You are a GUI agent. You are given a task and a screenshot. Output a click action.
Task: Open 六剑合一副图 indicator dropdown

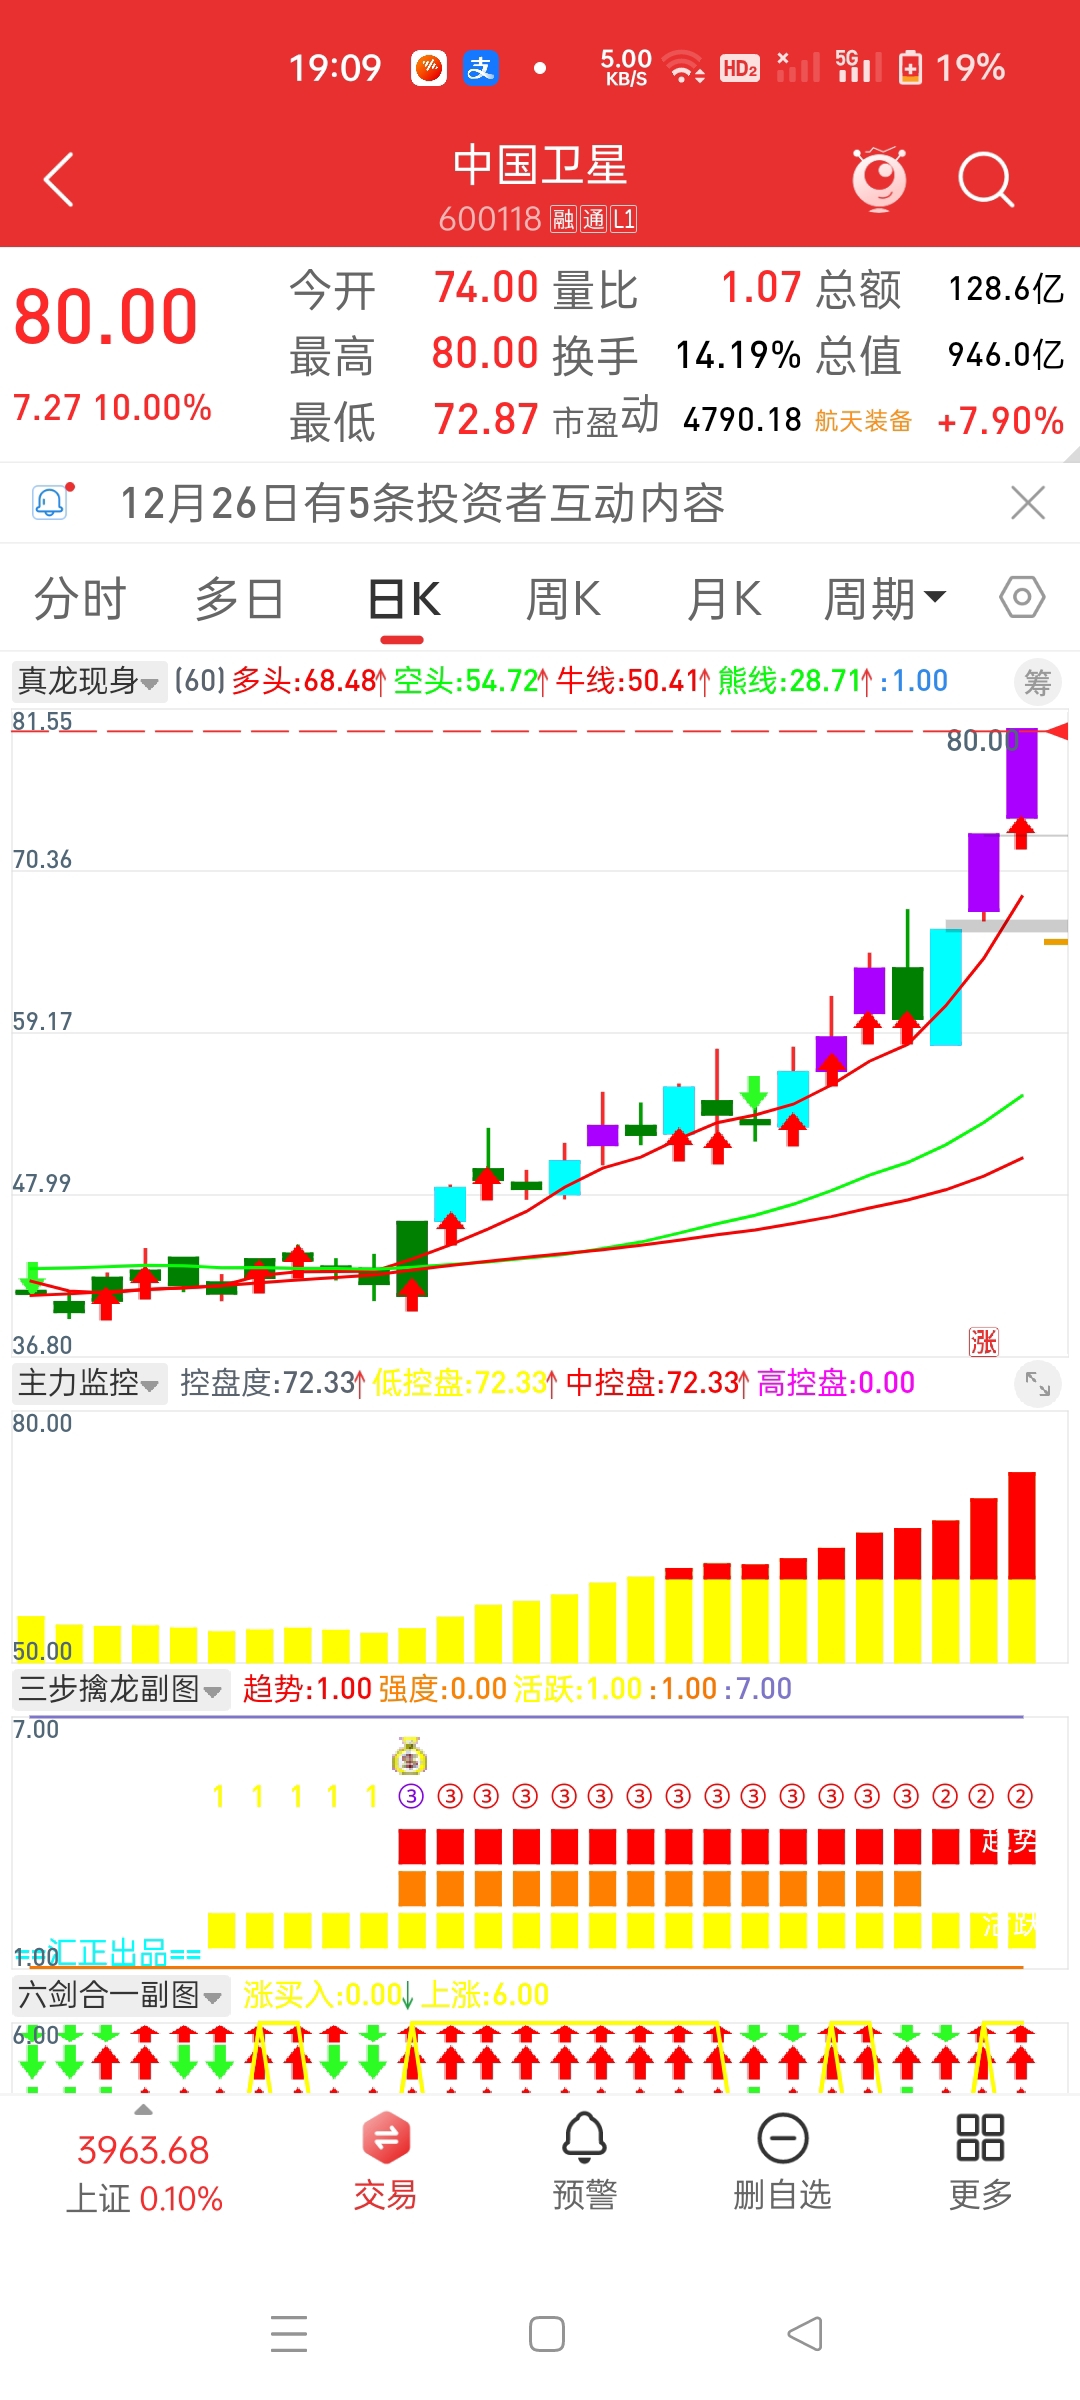pyautogui.click(x=120, y=1995)
